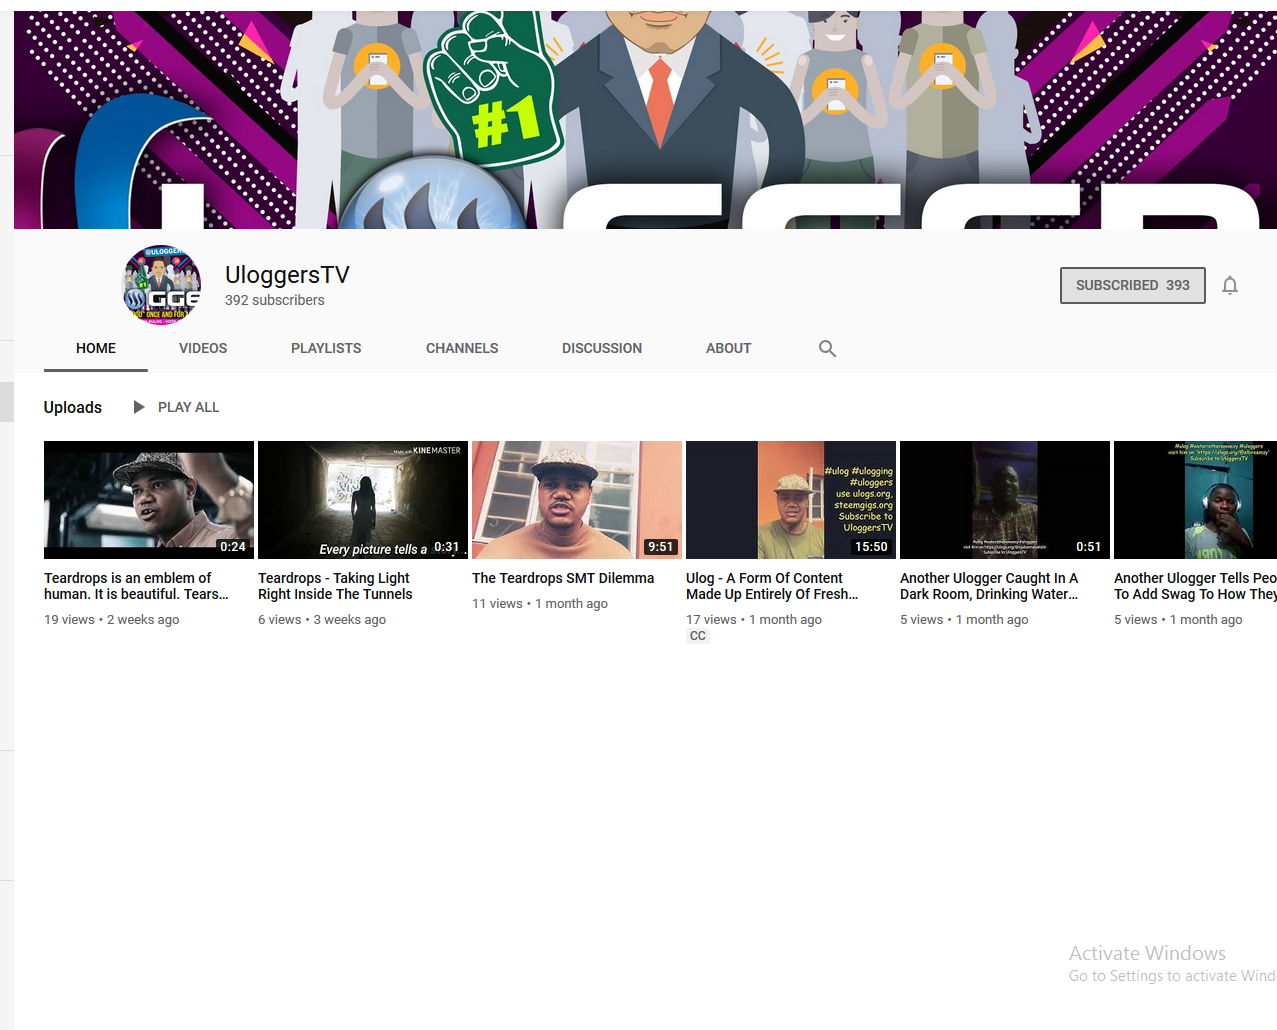Open the CHANNELS tab

(462, 348)
